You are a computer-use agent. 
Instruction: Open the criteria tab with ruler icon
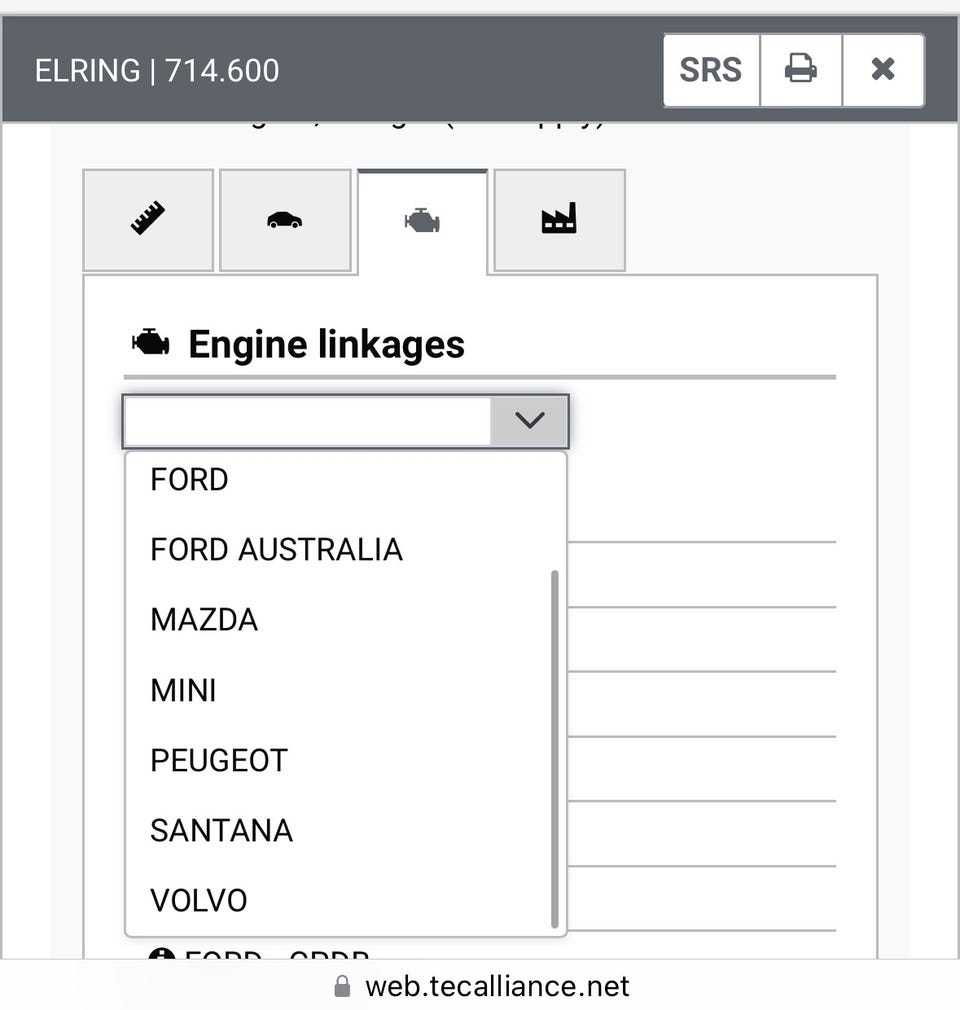148,220
